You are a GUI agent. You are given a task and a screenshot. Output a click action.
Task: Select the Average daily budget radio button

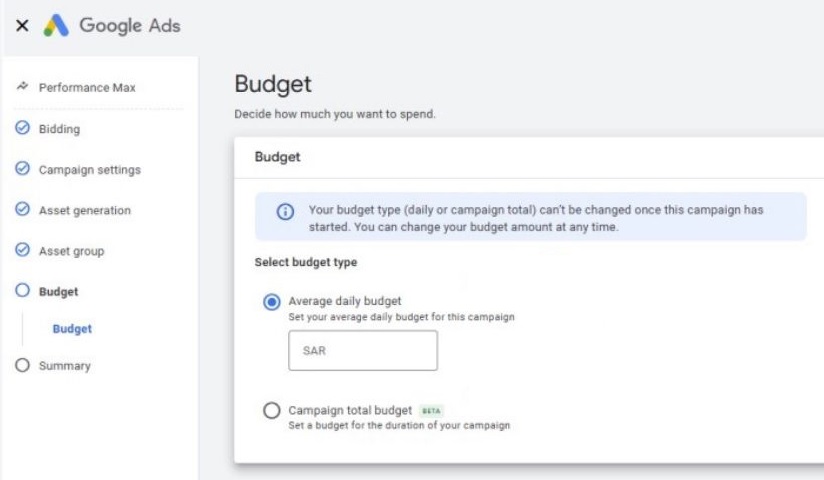tap(271, 303)
